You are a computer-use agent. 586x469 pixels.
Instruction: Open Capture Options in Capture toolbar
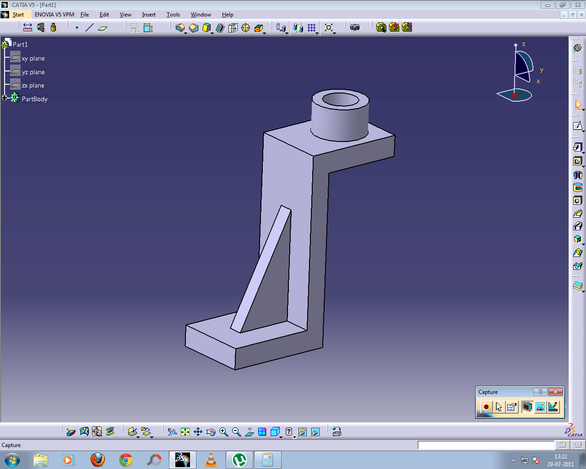tap(512, 407)
